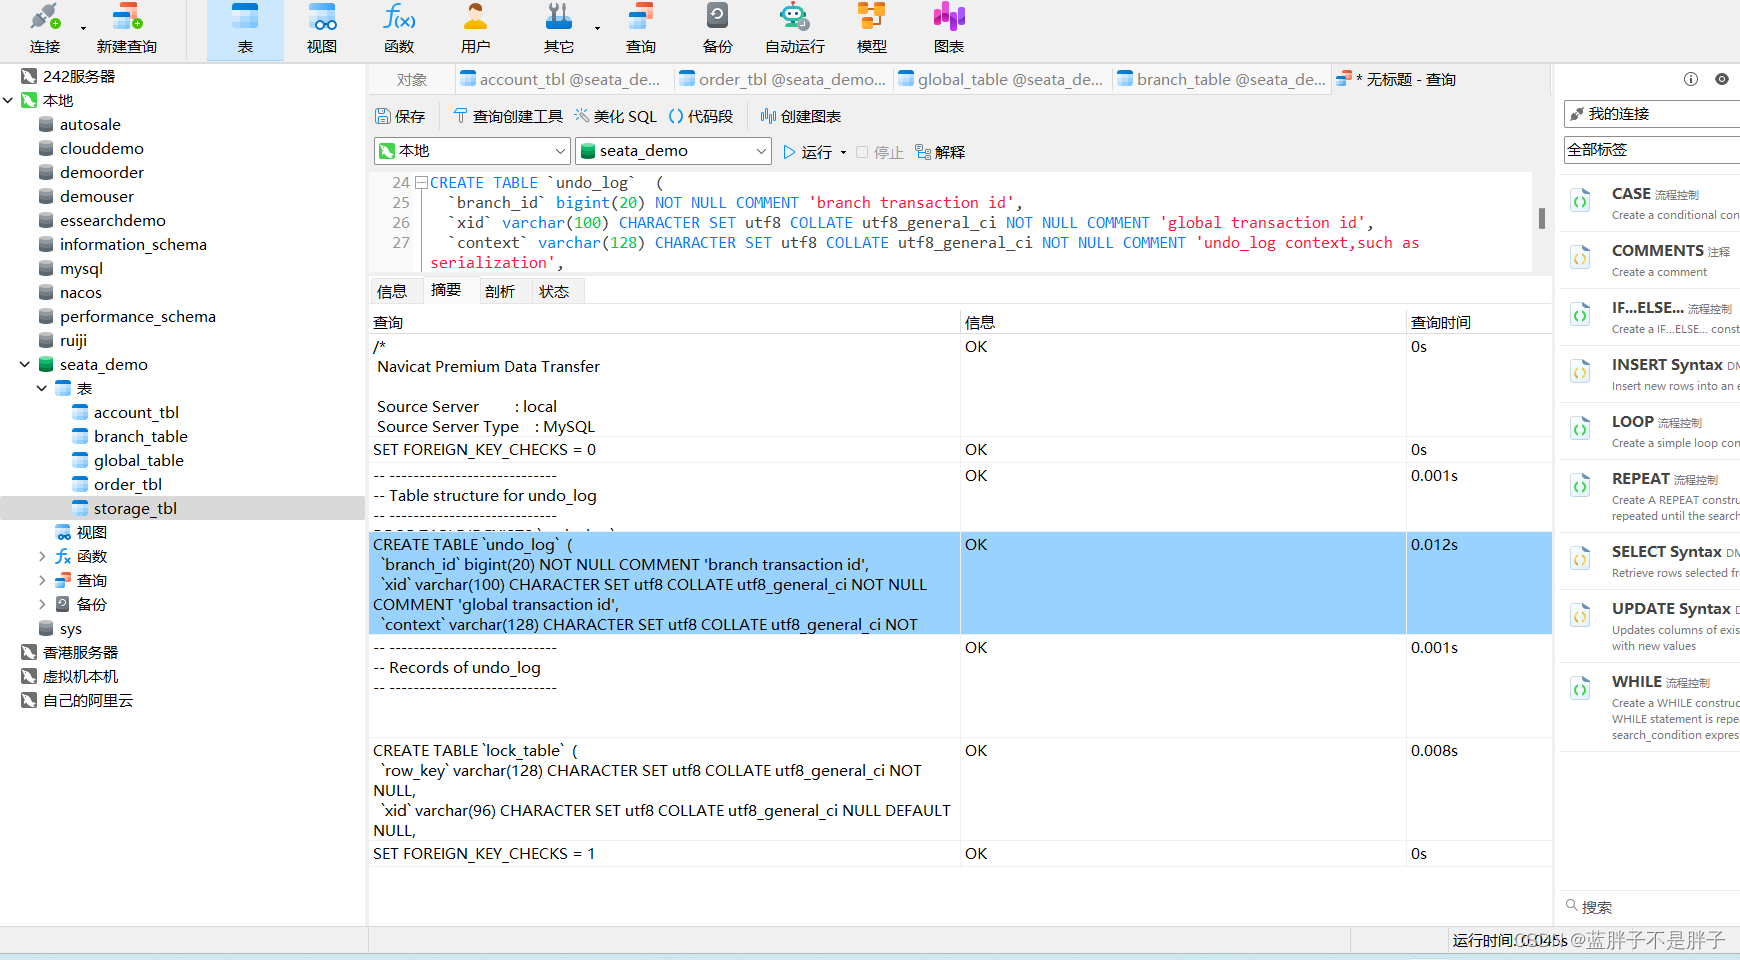Select the SET FOREIGN_KEY_CHECKS = 1 row
1740x960 pixels.
coord(960,853)
